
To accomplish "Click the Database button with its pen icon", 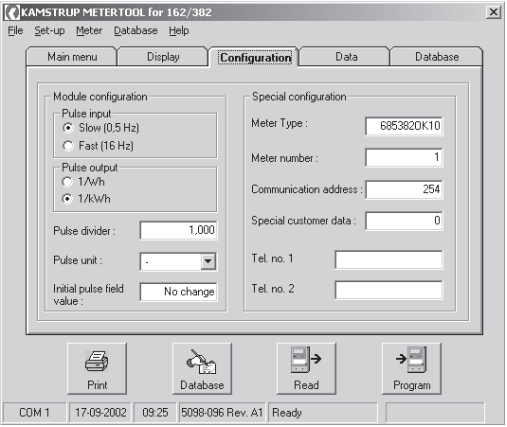I will click(x=202, y=369).
